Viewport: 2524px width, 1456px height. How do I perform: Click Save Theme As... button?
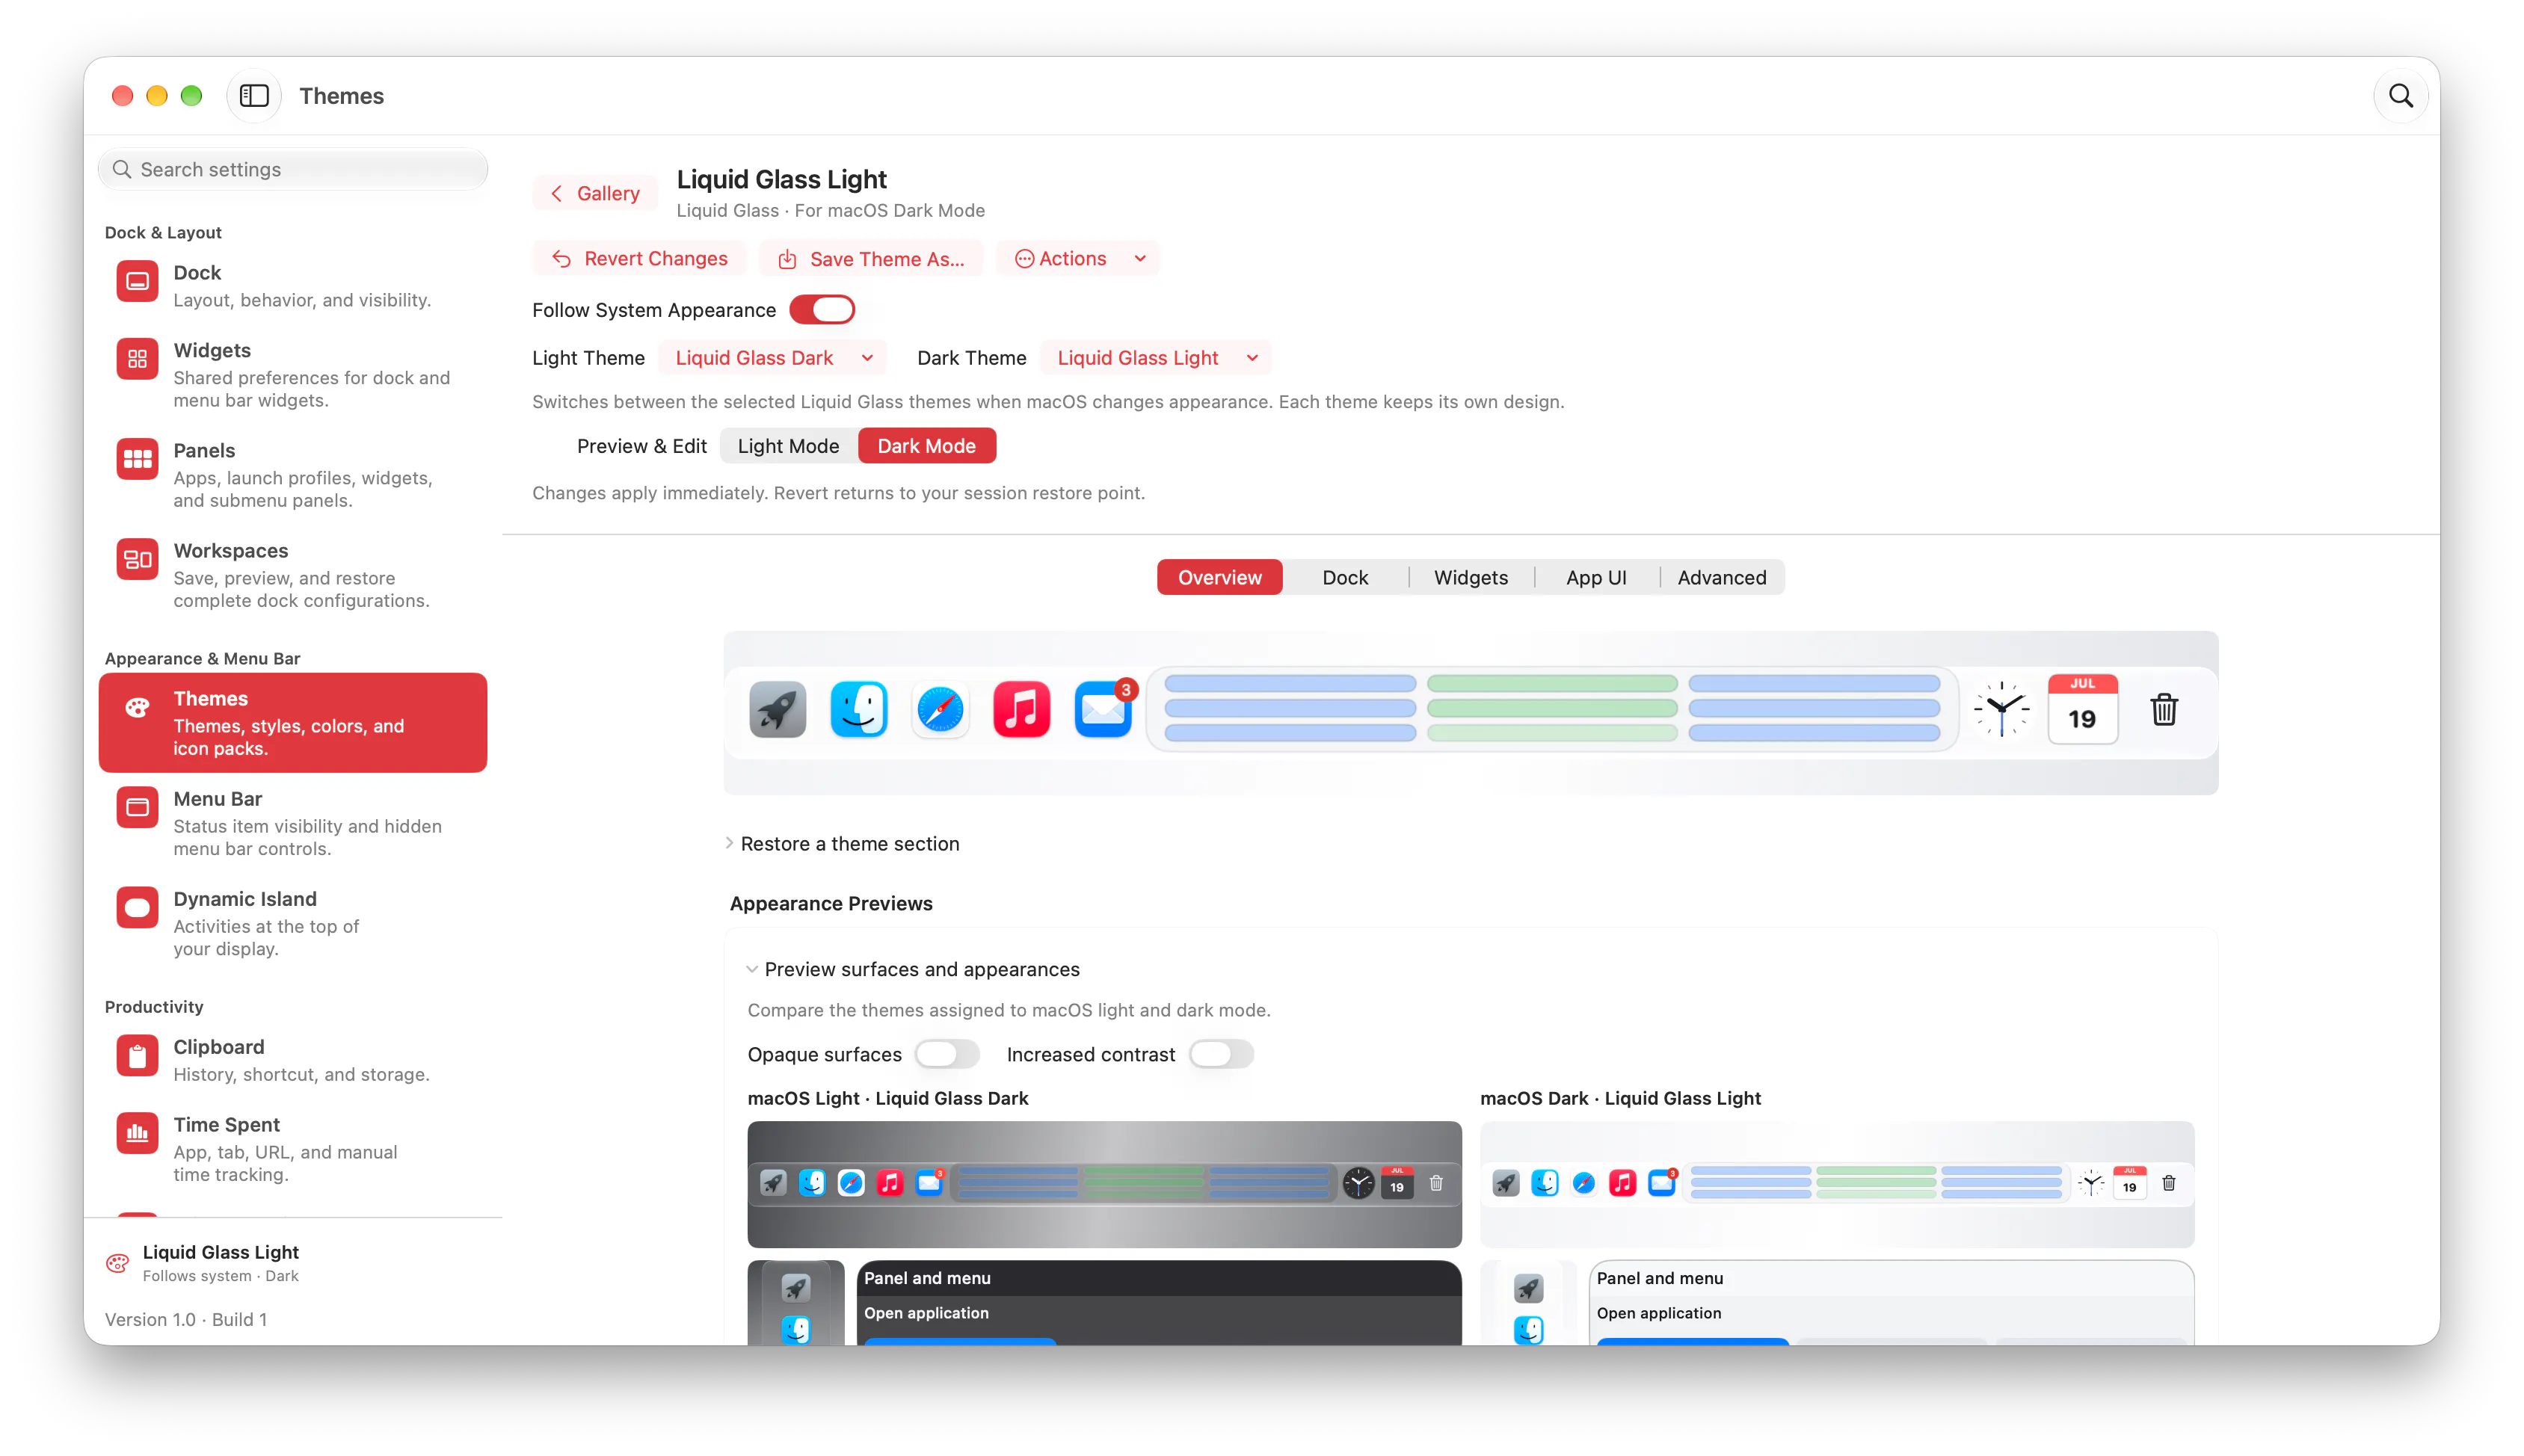point(871,259)
